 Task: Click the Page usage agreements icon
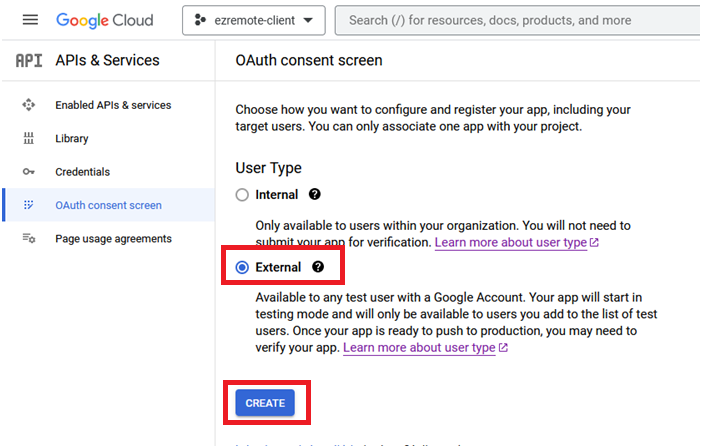(29, 238)
